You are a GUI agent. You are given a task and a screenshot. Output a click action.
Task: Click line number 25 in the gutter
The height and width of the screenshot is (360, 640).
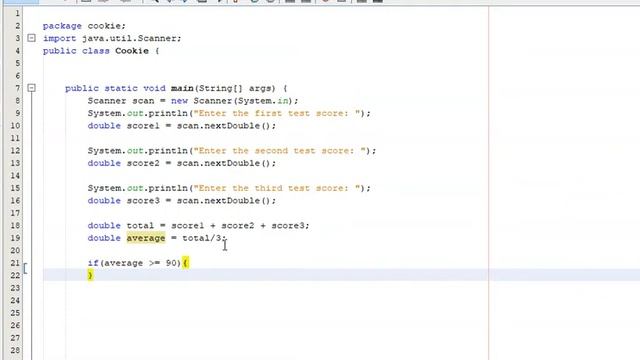[15, 313]
